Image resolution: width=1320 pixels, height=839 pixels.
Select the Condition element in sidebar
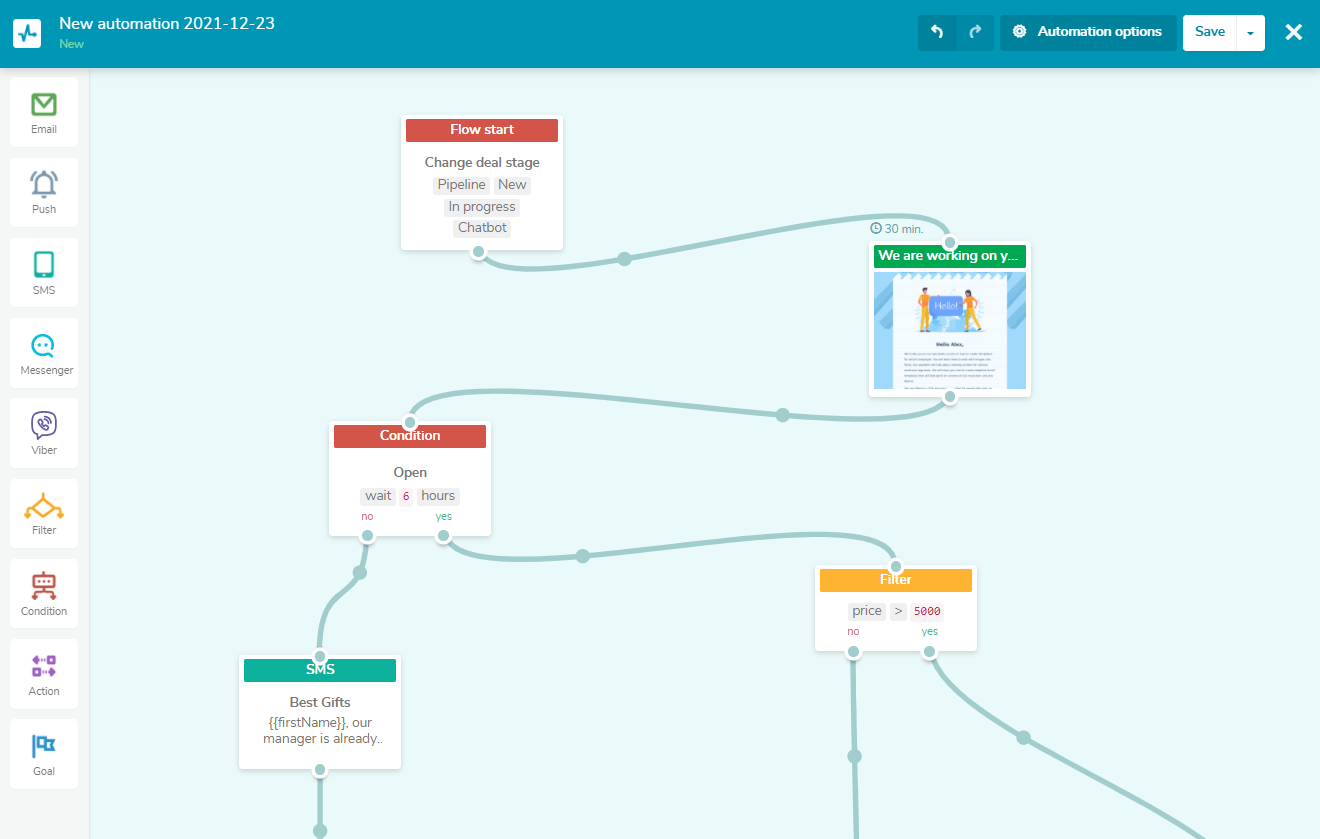tap(44, 594)
